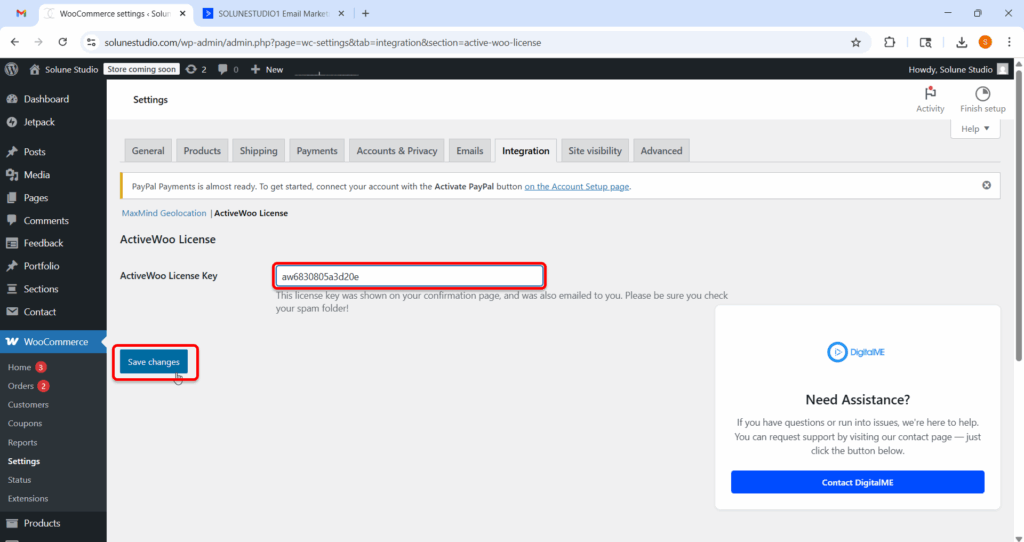Viewport: 1024px width, 542px height.
Task: Switch to the Advanced settings tab
Action: pos(662,150)
